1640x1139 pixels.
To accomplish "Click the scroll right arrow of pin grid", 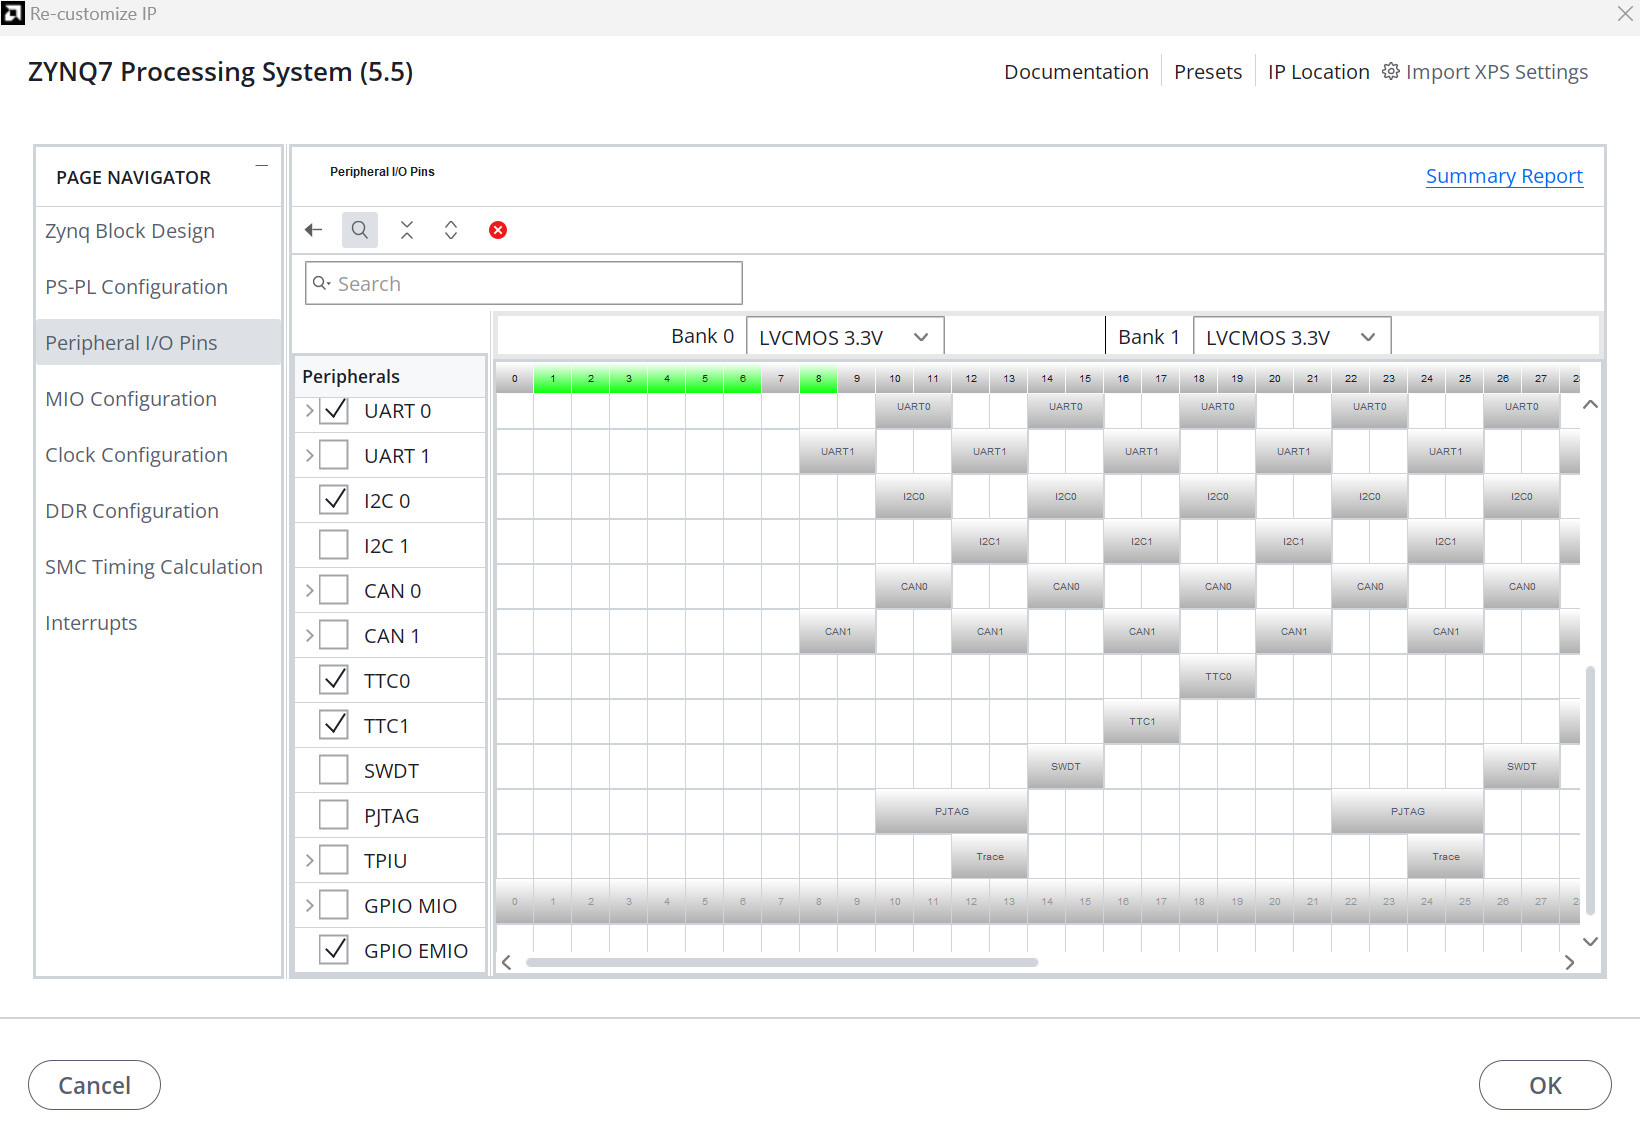I will tap(1569, 962).
